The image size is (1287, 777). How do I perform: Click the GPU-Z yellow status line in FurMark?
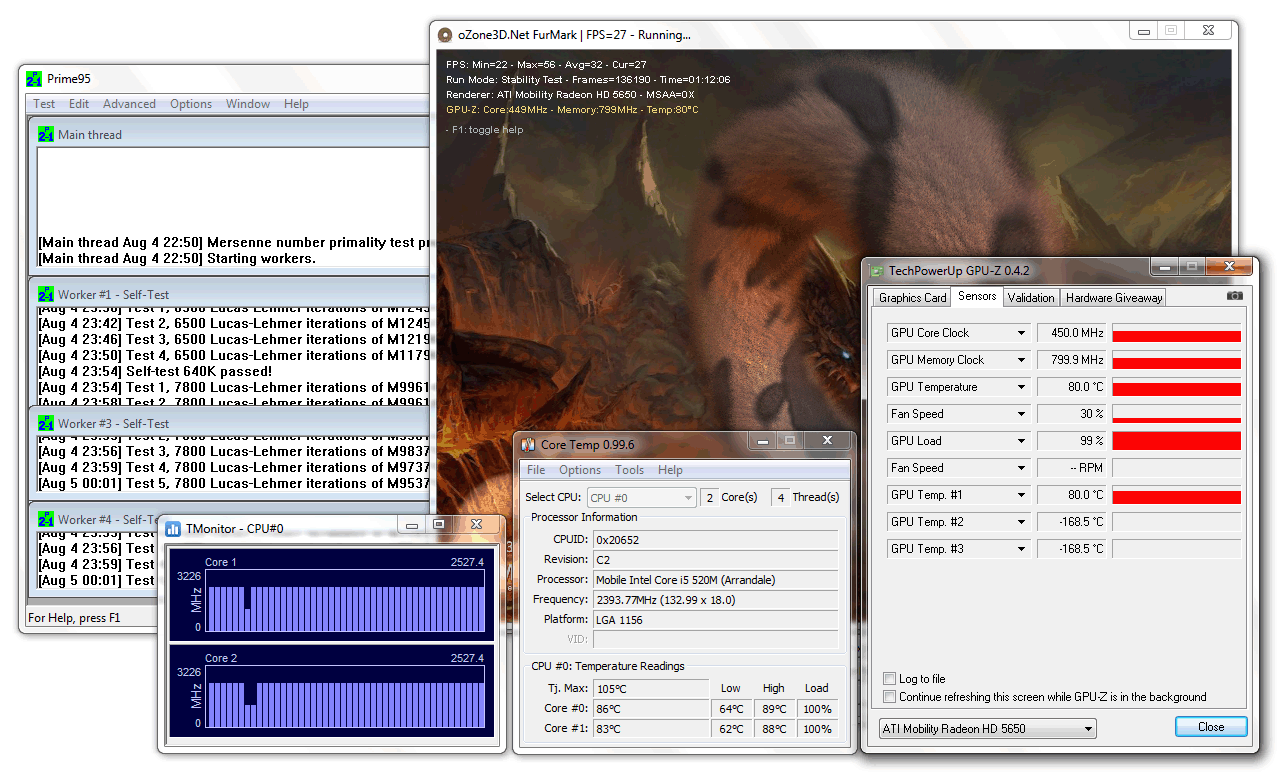tap(572, 110)
